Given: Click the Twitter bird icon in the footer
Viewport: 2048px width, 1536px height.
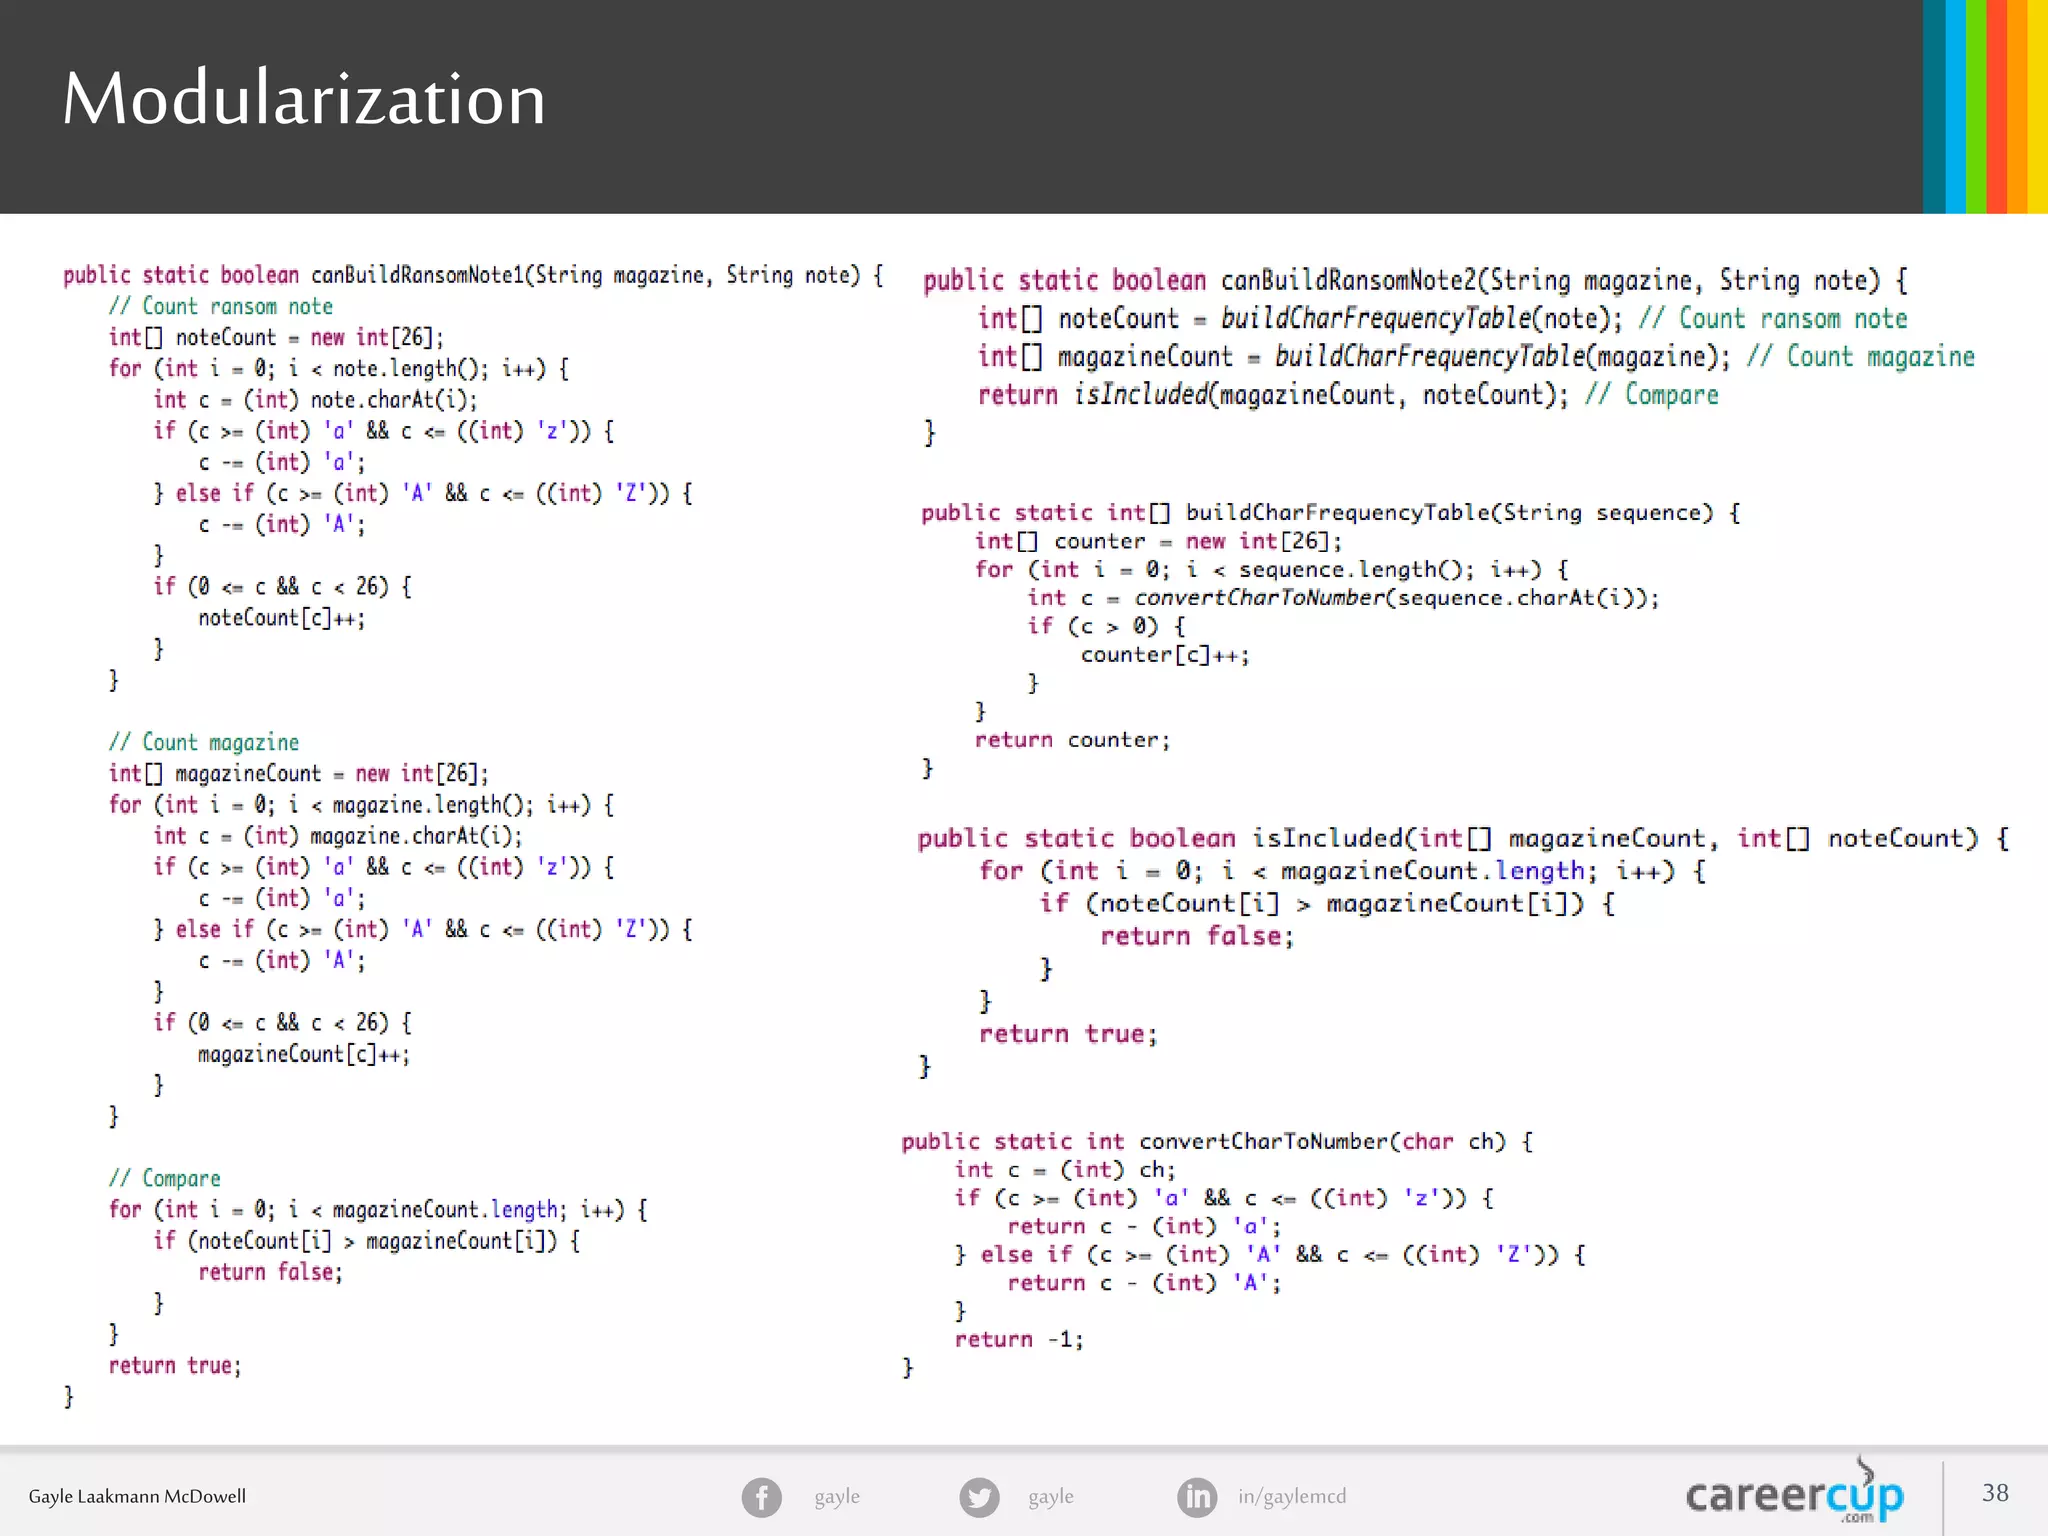Looking at the screenshot, I should coord(979,1497).
